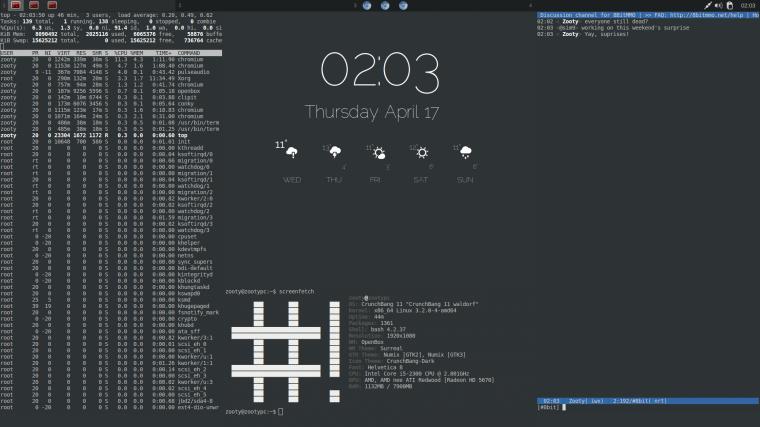
Task: Select the khungtaskd process row
Action: pyautogui.click(x=111, y=287)
